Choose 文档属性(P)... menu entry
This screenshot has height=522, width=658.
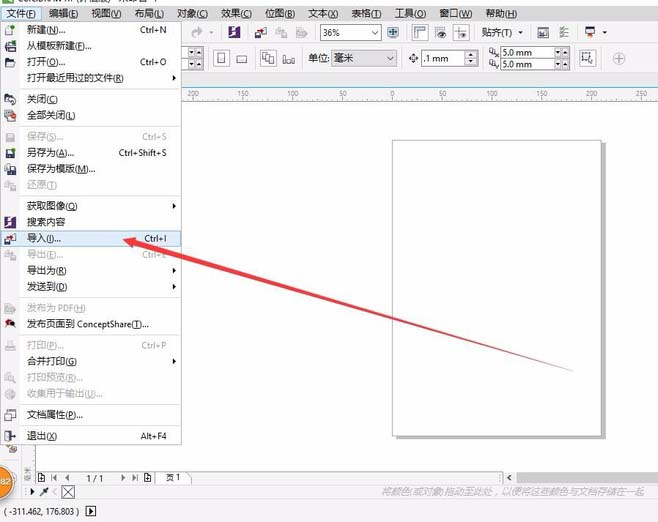pos(91,415)
